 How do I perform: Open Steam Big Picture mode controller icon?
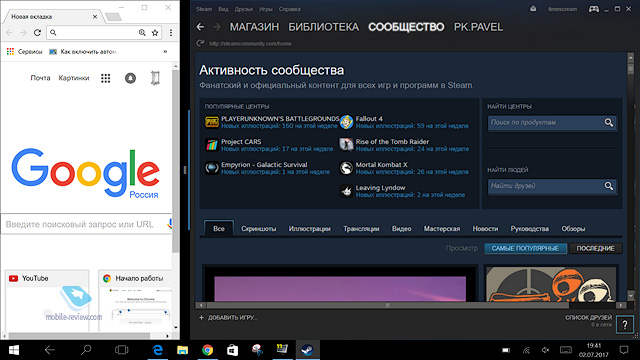[593, 9]
